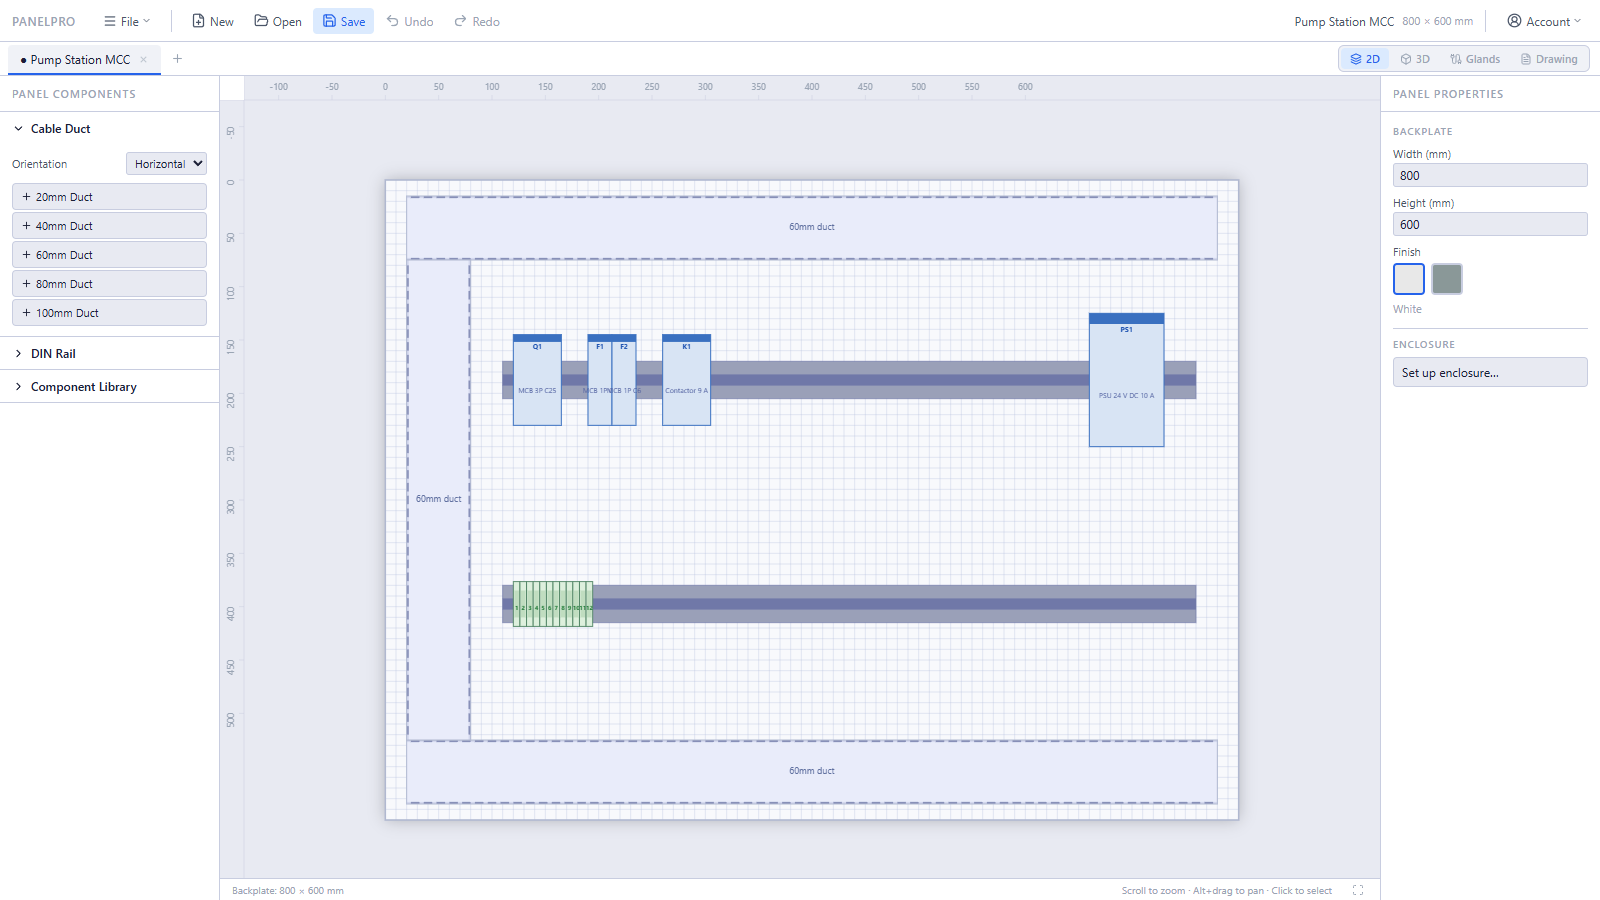Select the Pump Station MCC tab
The image size is (1600, 900).
pos(80,60)
